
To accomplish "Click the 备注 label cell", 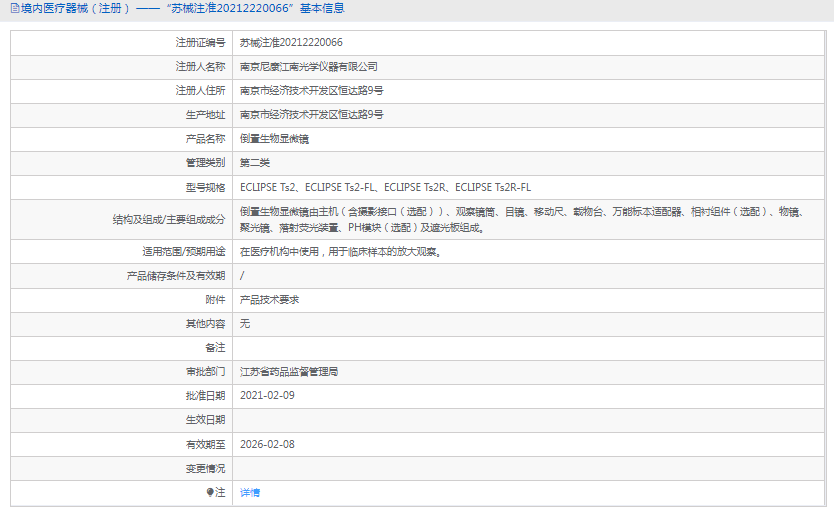I will tap(215, 347).
